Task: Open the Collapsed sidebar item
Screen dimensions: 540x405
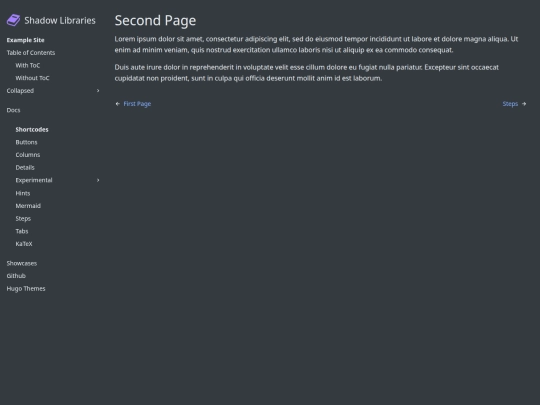Action: tap(20, 91)
